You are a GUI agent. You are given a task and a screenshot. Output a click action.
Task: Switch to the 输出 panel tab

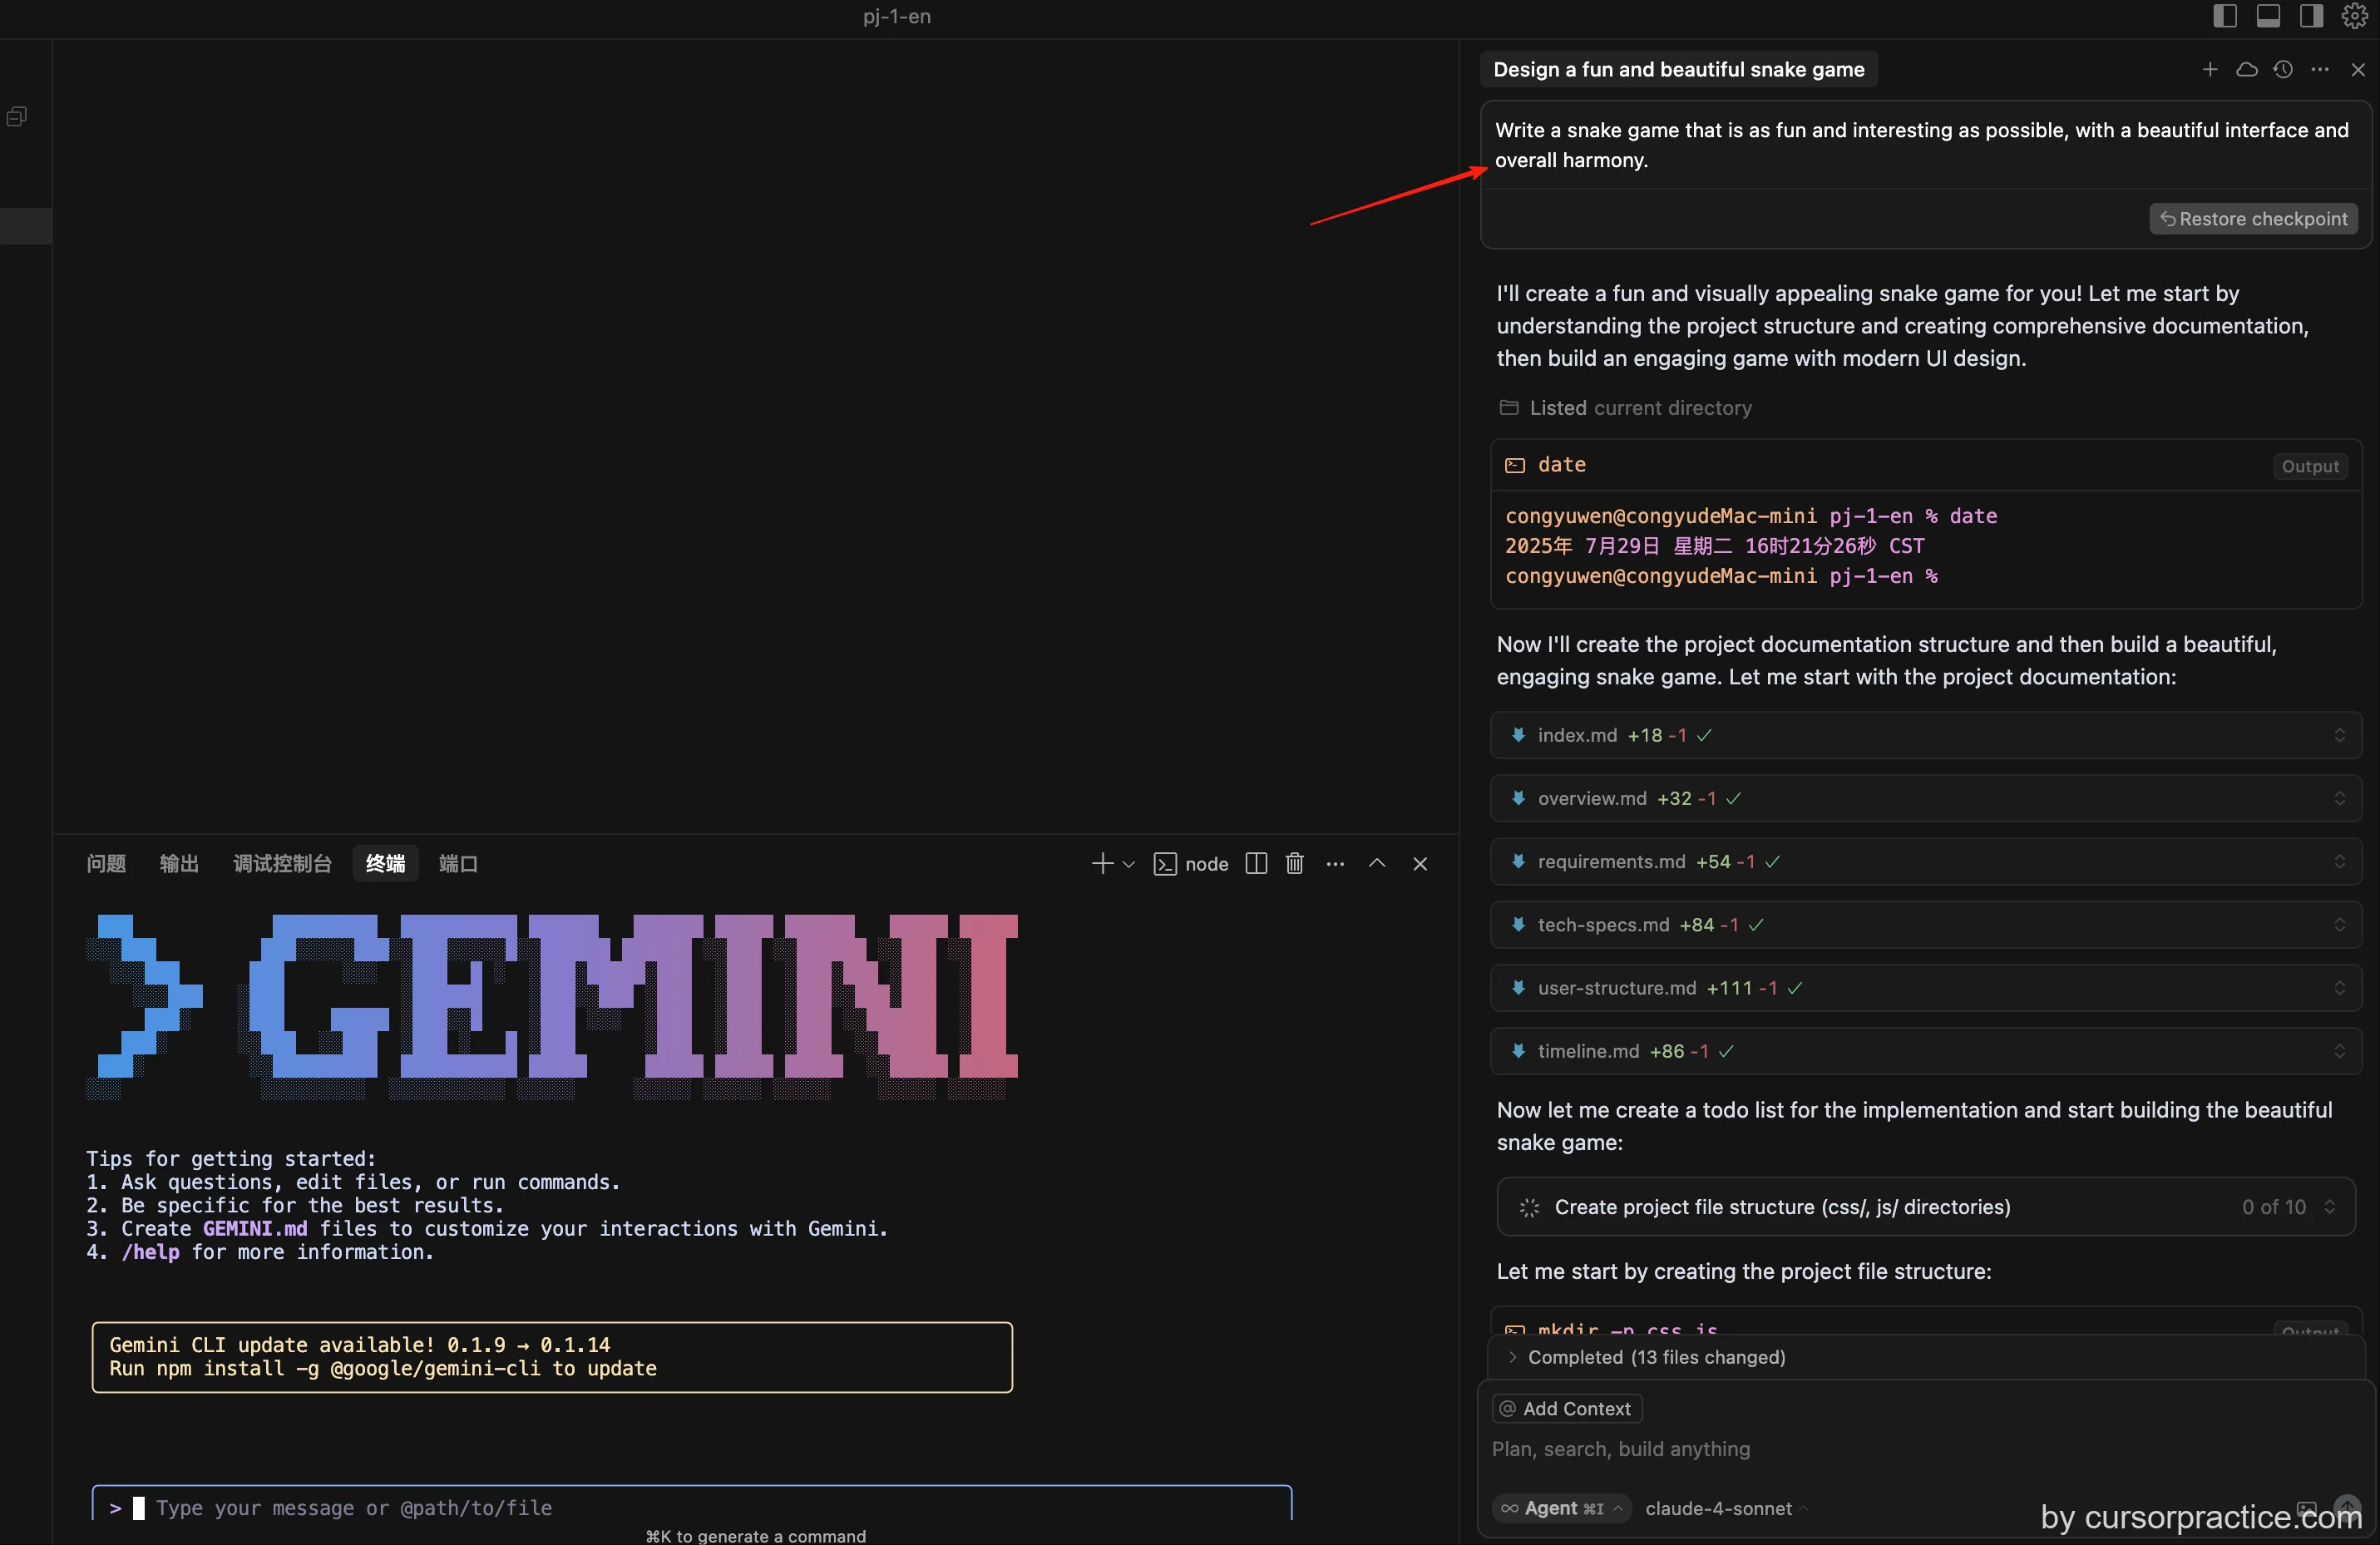click(179, 863)
